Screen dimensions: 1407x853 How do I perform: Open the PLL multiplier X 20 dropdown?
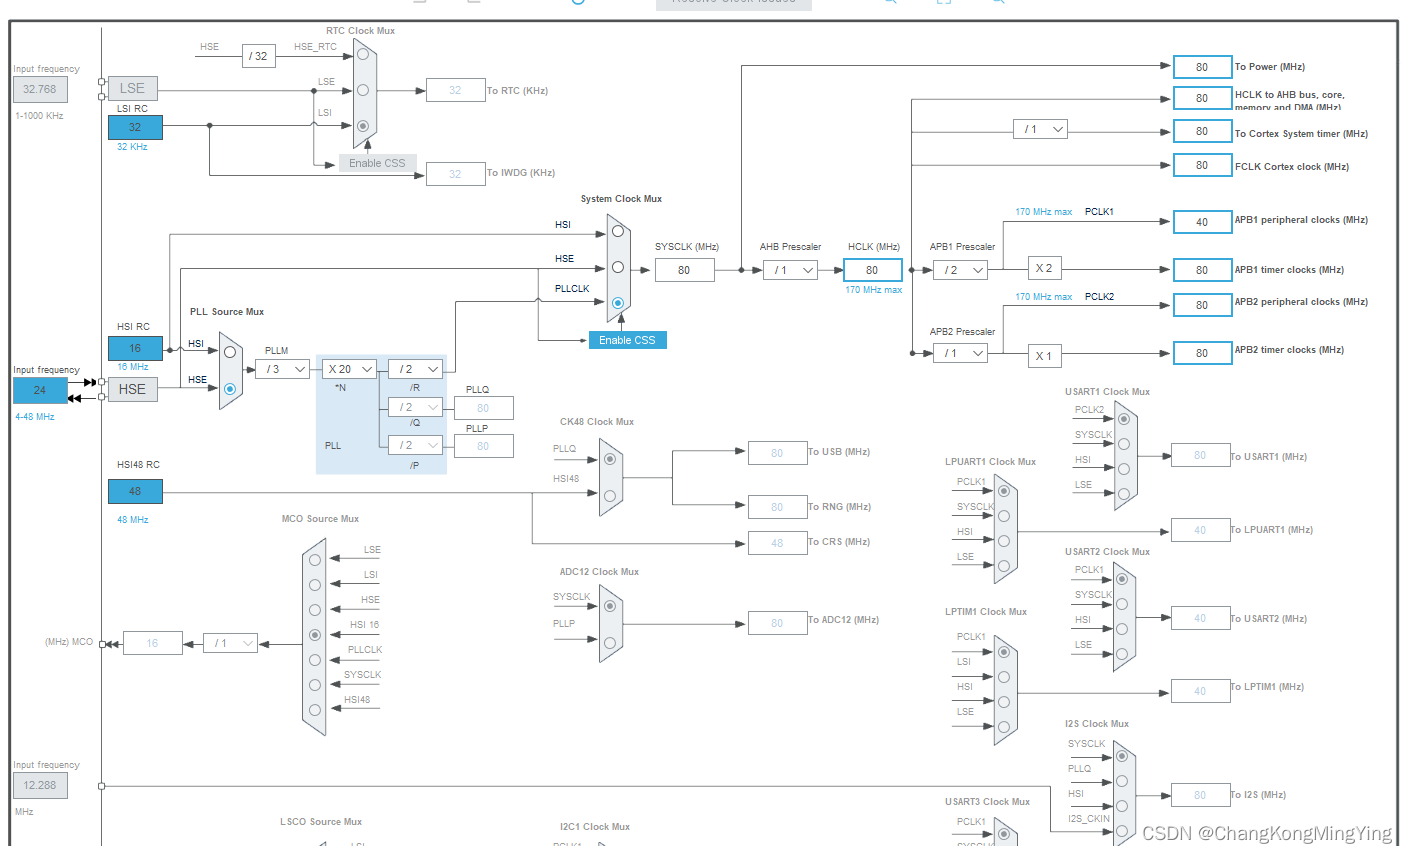click(x=349, y=368)
